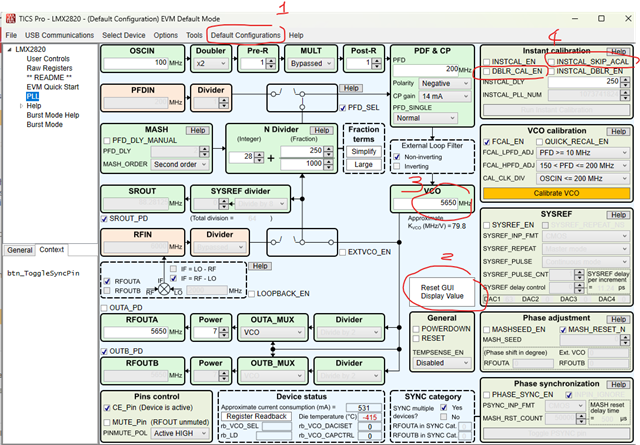Enable the INSTCAL_SKIP_ACAL checkbox

(551, 62)
